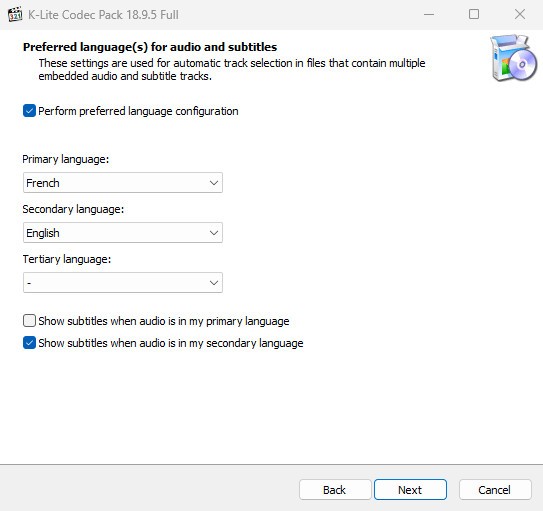Maximize the installer window
Screen dimensions: 543x511
coord(474,14)
